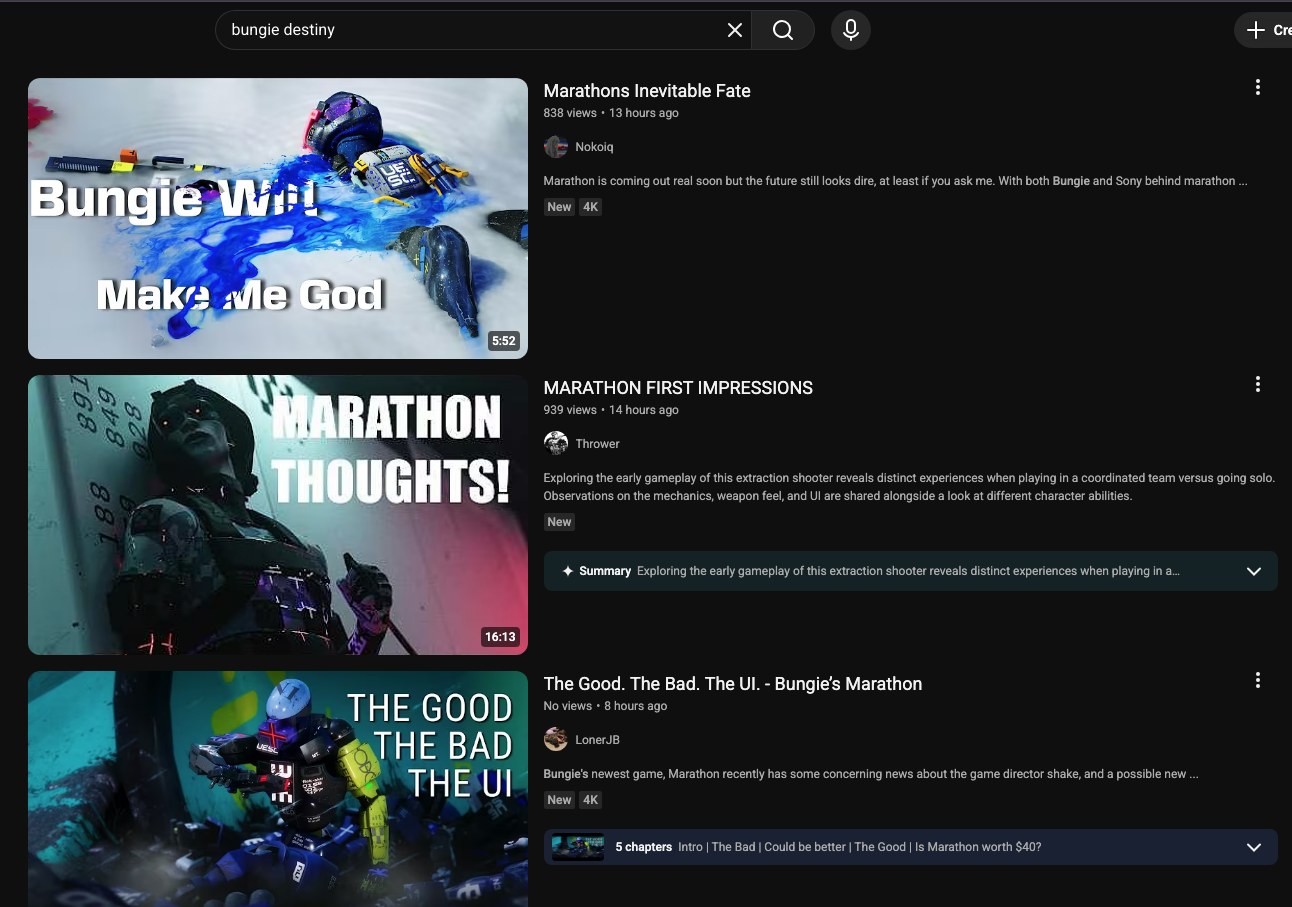
Task: Open more options for The Good. The Bad. The UI.
Action: (x=1258, y=680)
